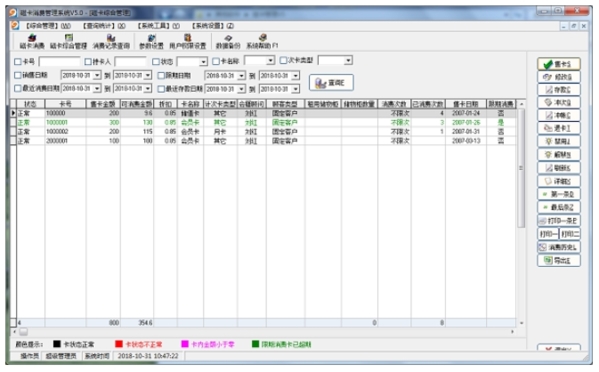The width and height of the screenshot is (599, 372).
Task: Expand the 状态 dropdown list
Action: (x=203, y=61)
